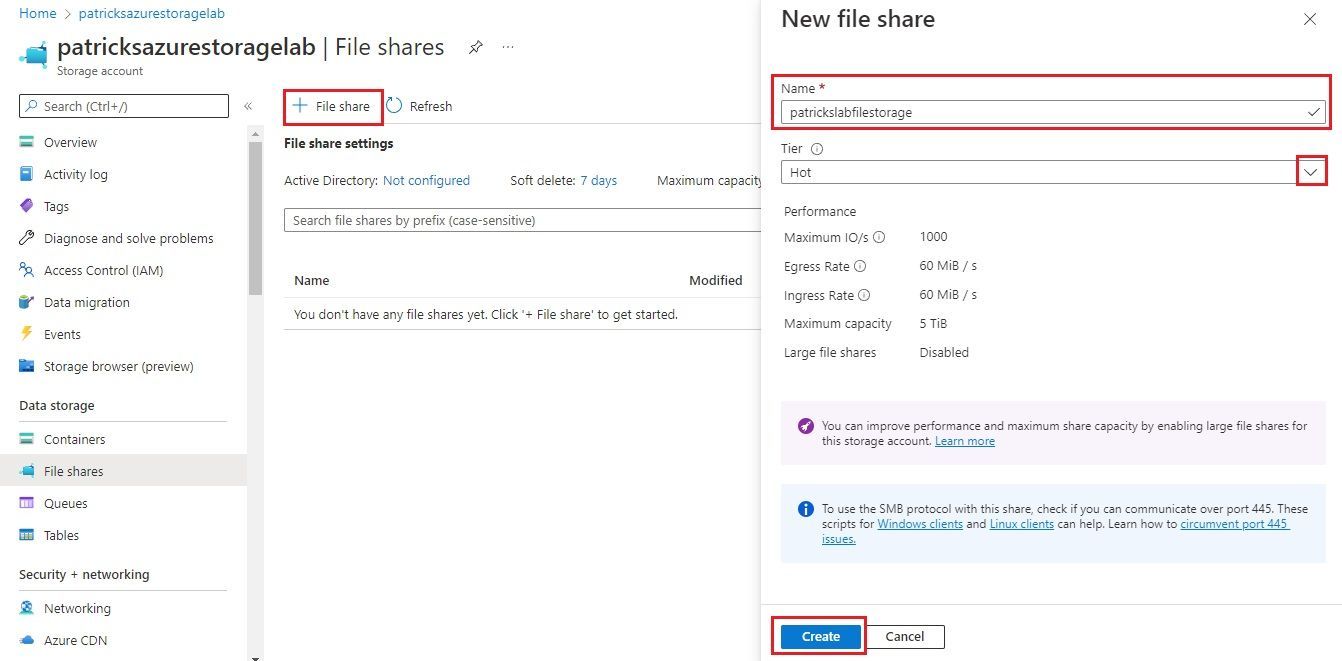Image resolution: width=1342 pixels, height=661 pixels.
Task: Open the Events menu item
Action: point(62,334)
